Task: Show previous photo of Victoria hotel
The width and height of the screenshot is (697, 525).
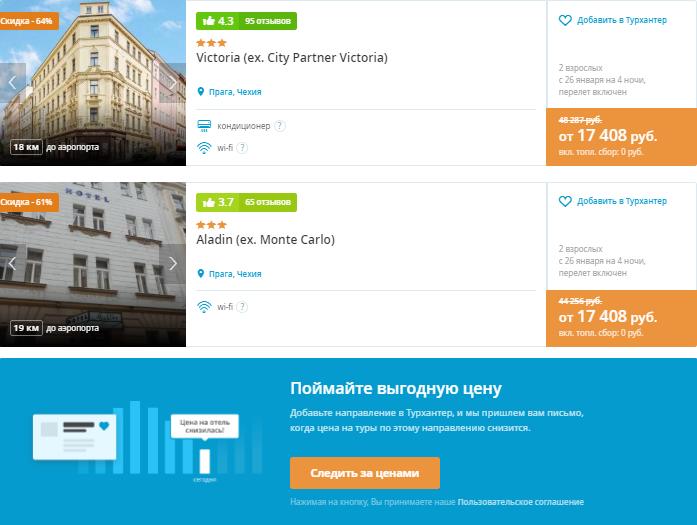Action: coord(12,83)
